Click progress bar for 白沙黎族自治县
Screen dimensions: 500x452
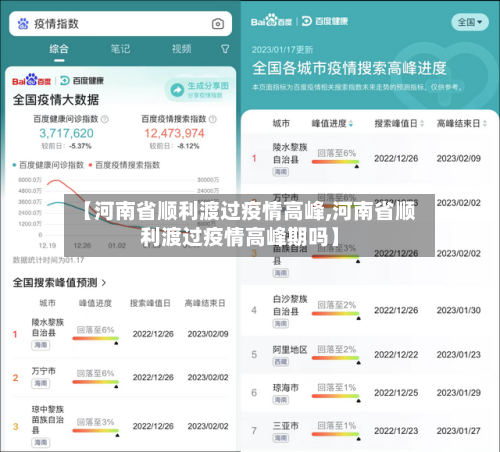(335, 314)
